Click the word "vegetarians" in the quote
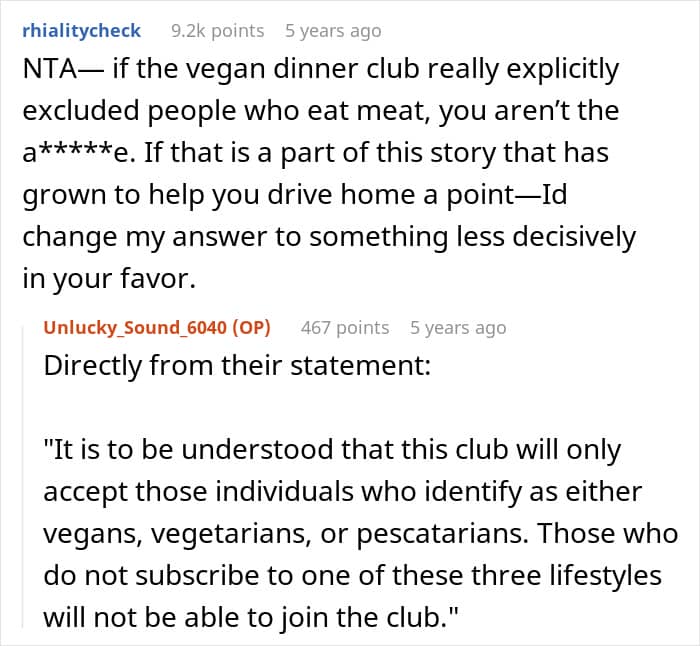700x646 pixels. pyautogui.click(x=223, y=533)
